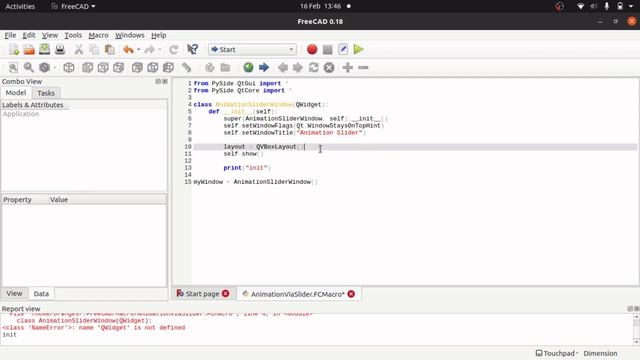
Task: Click the Redo arrow icon
Action: (150, 49)
